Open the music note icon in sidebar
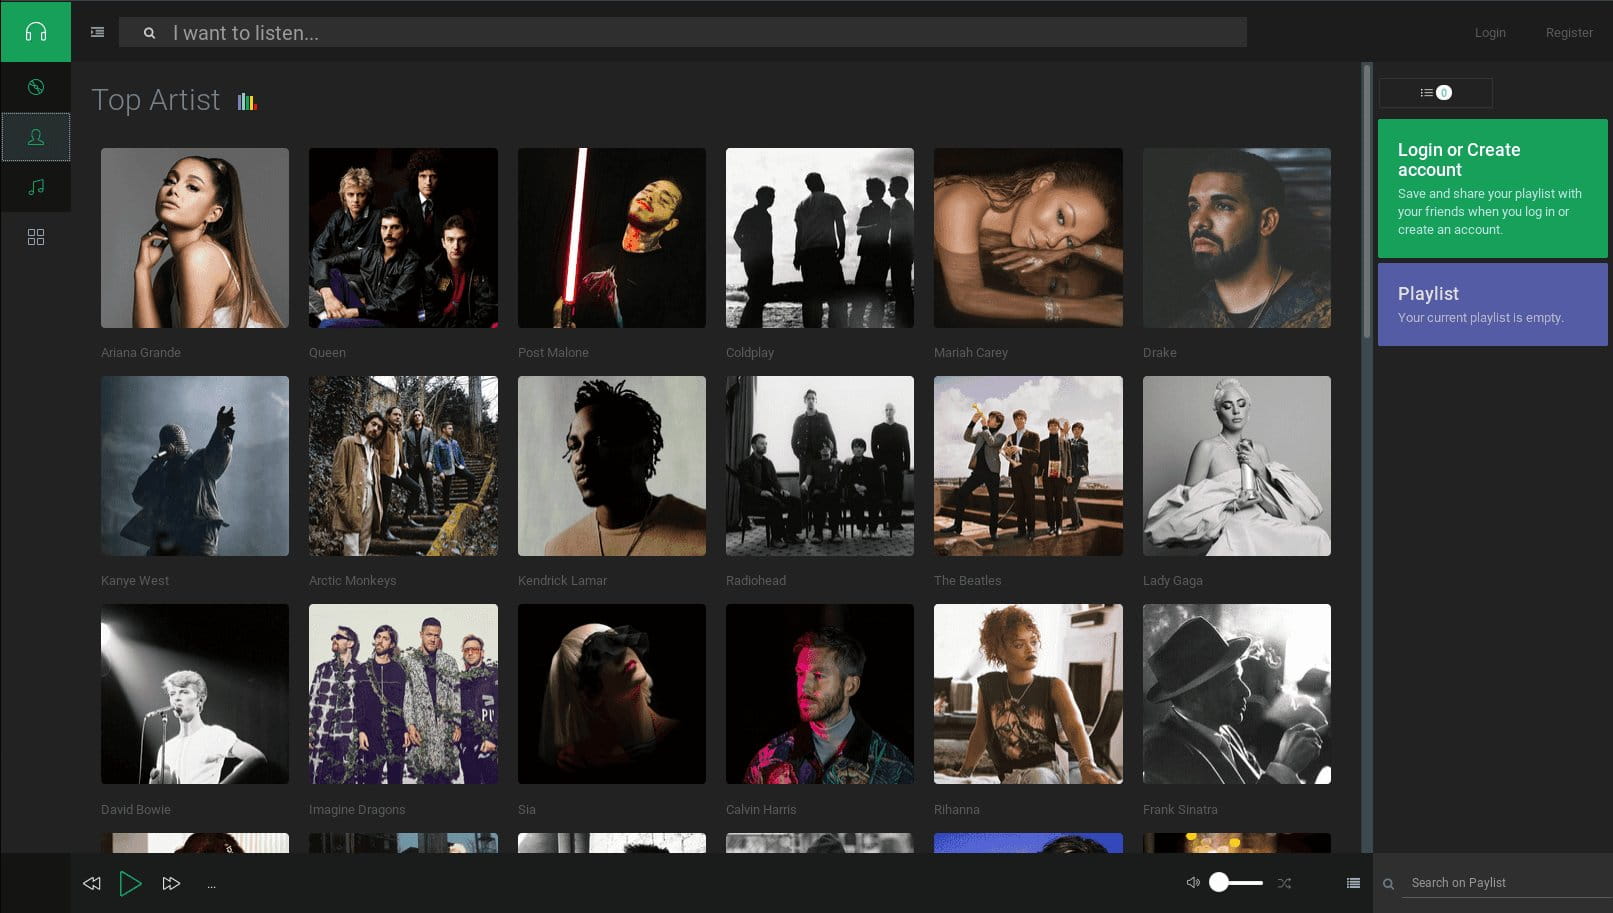 [x=36, y=187]
